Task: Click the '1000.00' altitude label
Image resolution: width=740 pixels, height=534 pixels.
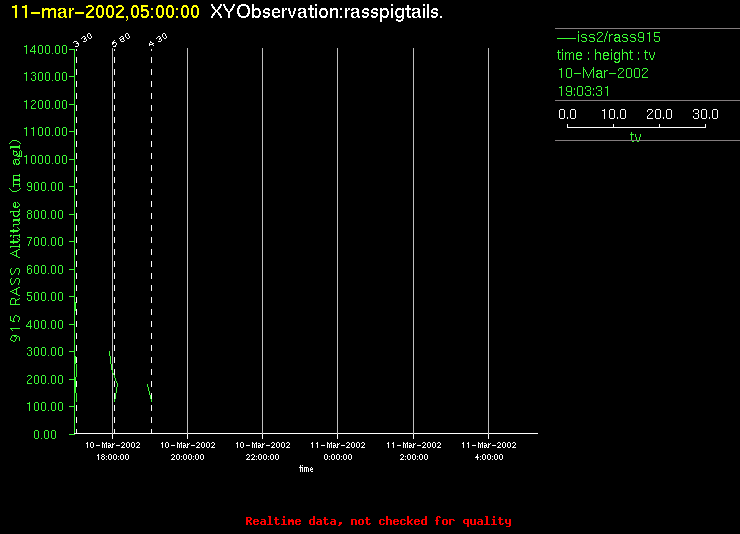Action: pyautogui.click(x=45, y=159)
